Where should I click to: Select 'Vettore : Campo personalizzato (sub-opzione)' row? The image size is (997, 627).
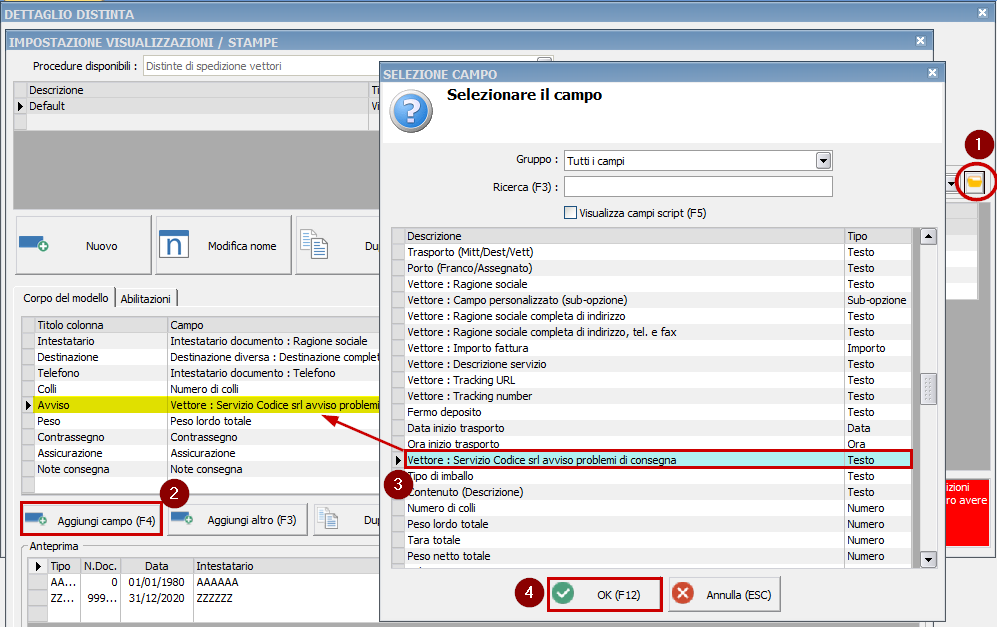pos(657,300)
